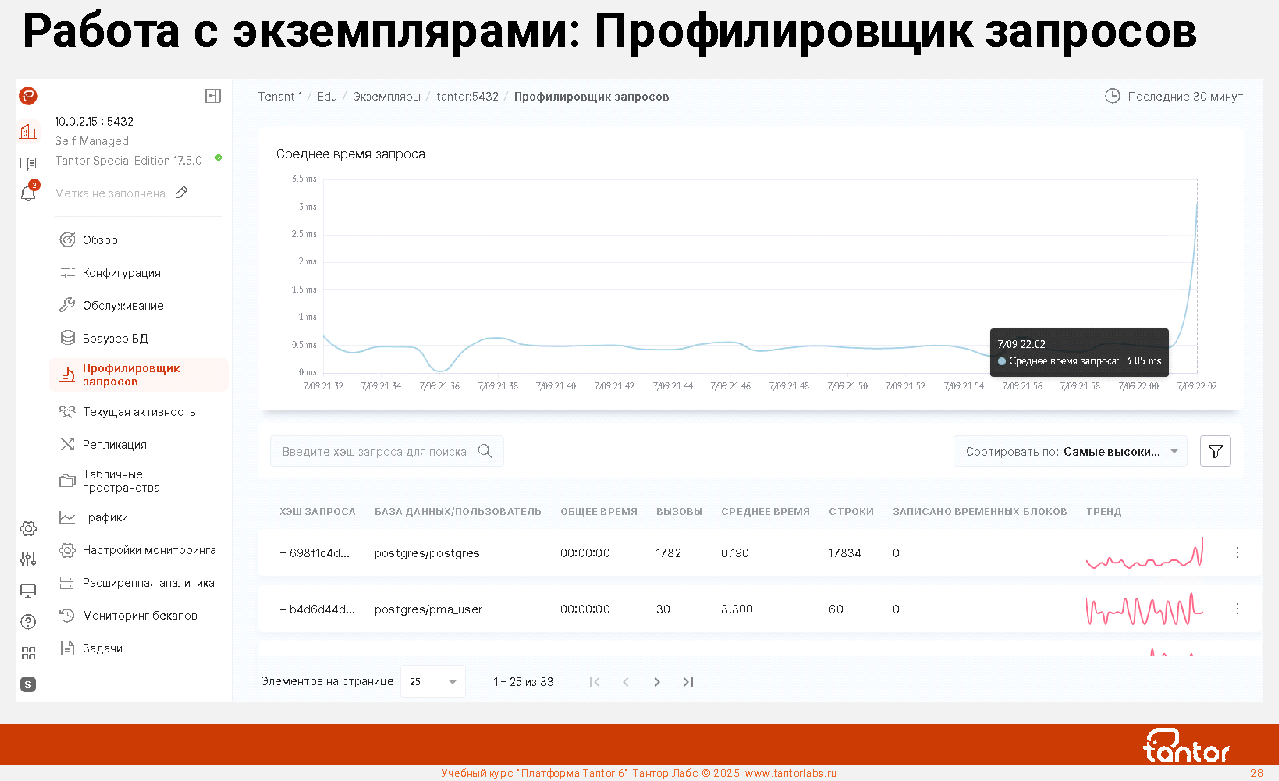Open 'Репликация' in the sidebar menu
The height and width of the screenshot is (781, 1279).
tap(115, 444)
